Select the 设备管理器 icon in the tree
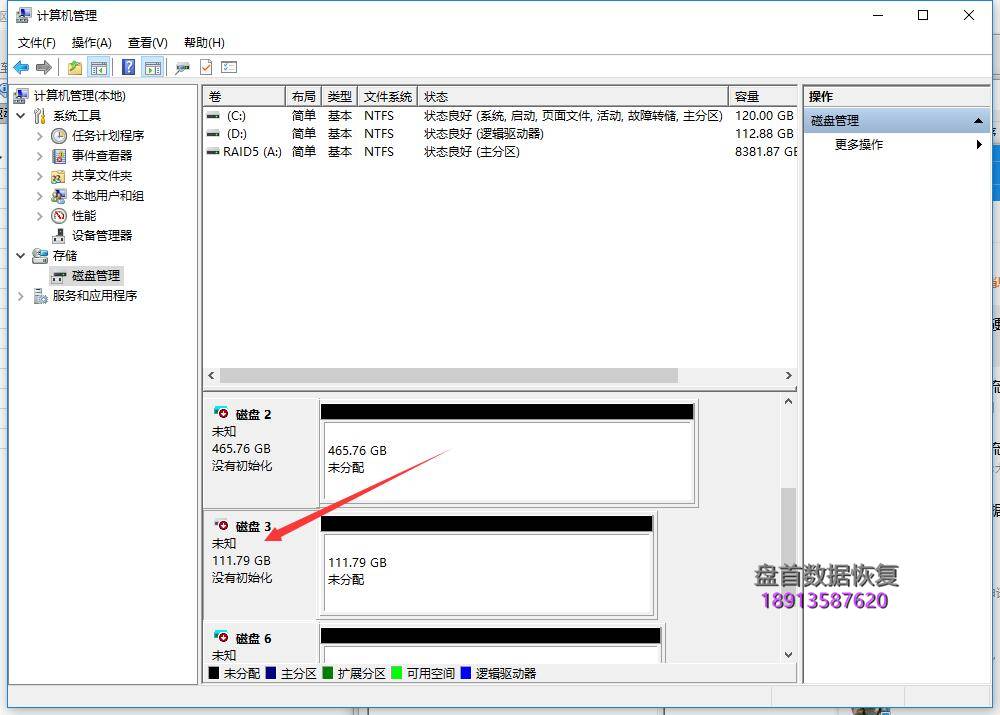The image size is (1000, 715). click(59, 235)
